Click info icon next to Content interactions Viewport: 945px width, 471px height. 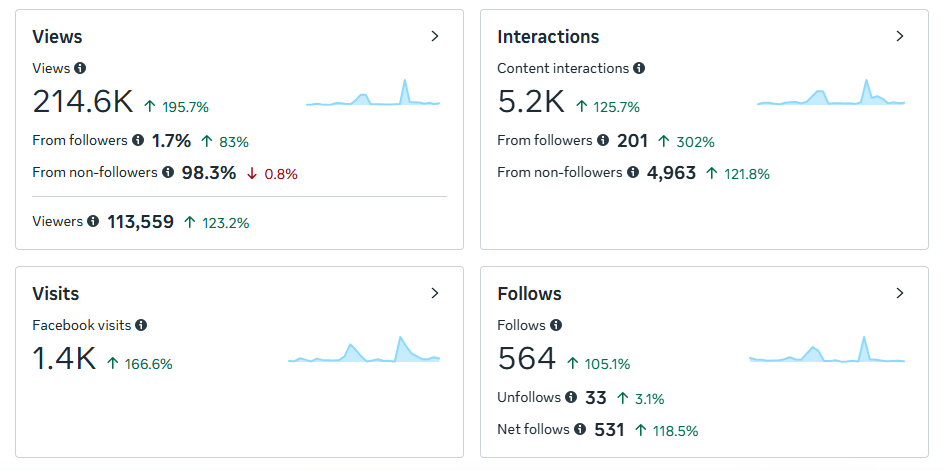[639, 68]
